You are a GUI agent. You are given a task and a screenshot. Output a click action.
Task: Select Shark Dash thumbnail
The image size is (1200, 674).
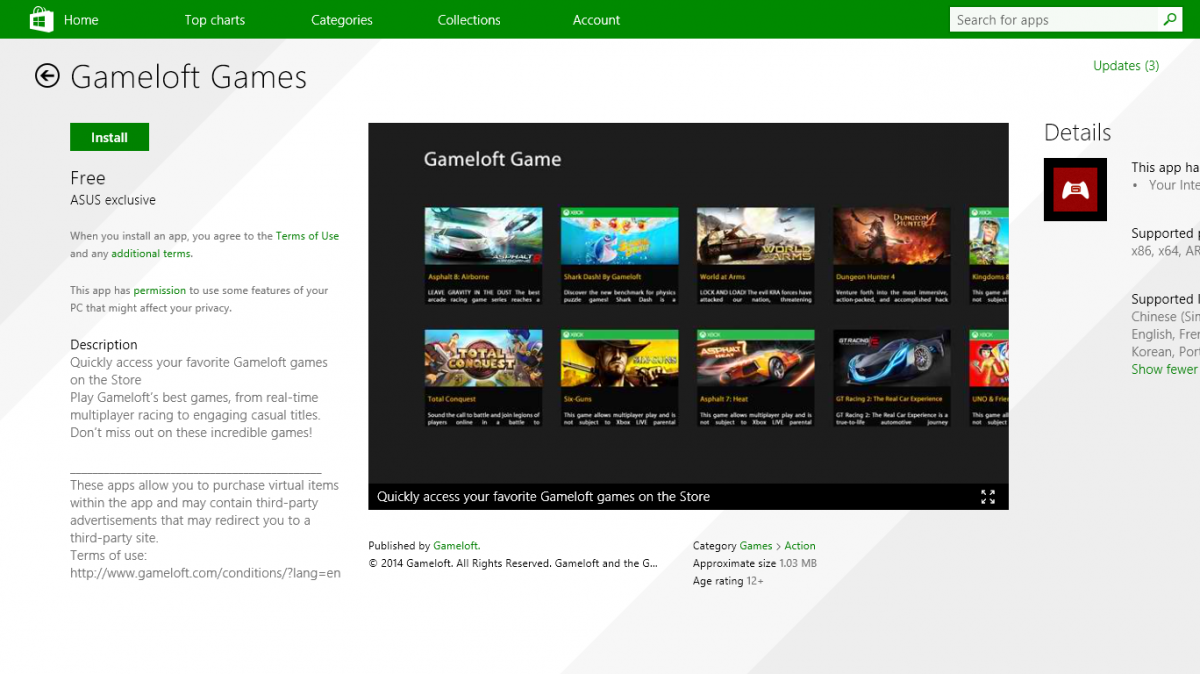pyautogui.click(x=619, y=236)
